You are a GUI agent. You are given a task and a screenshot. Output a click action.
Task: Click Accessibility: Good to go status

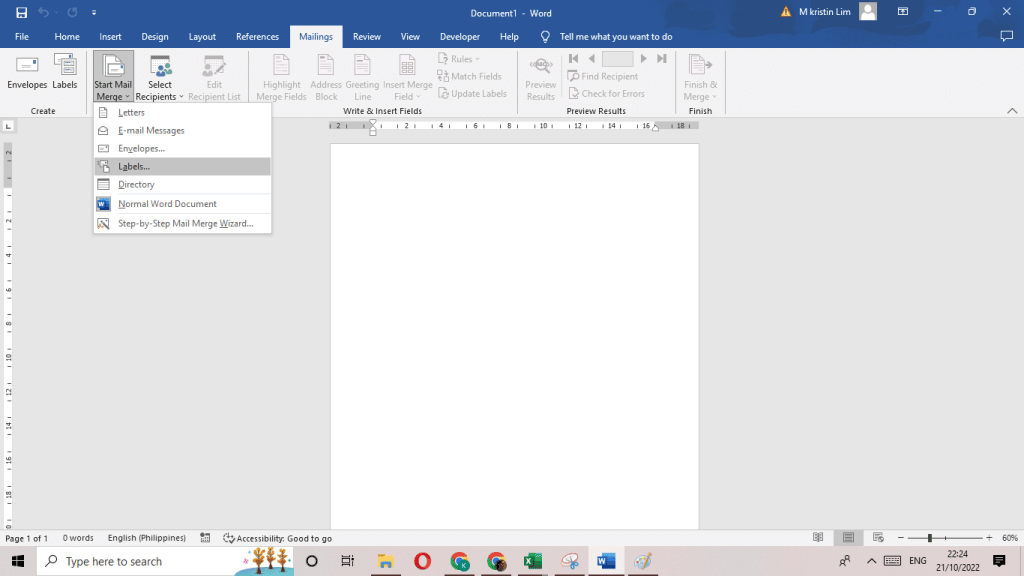(x=278, y=538)
